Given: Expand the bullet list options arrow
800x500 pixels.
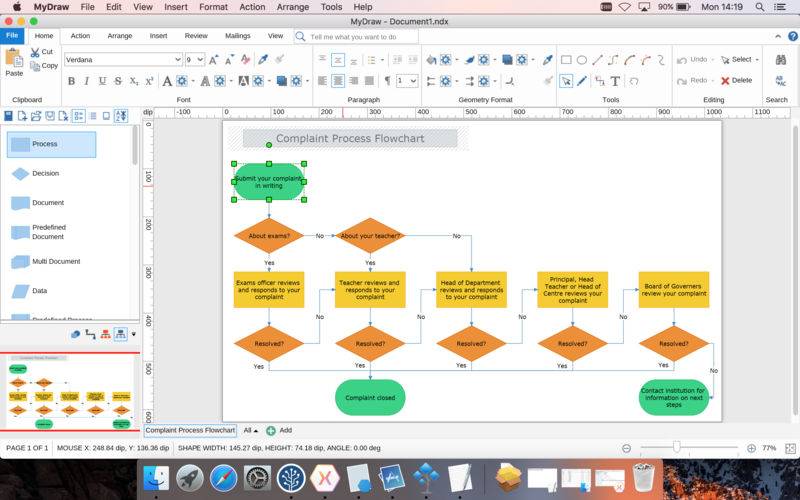Looking at the screenshot, I should (382, 60).
